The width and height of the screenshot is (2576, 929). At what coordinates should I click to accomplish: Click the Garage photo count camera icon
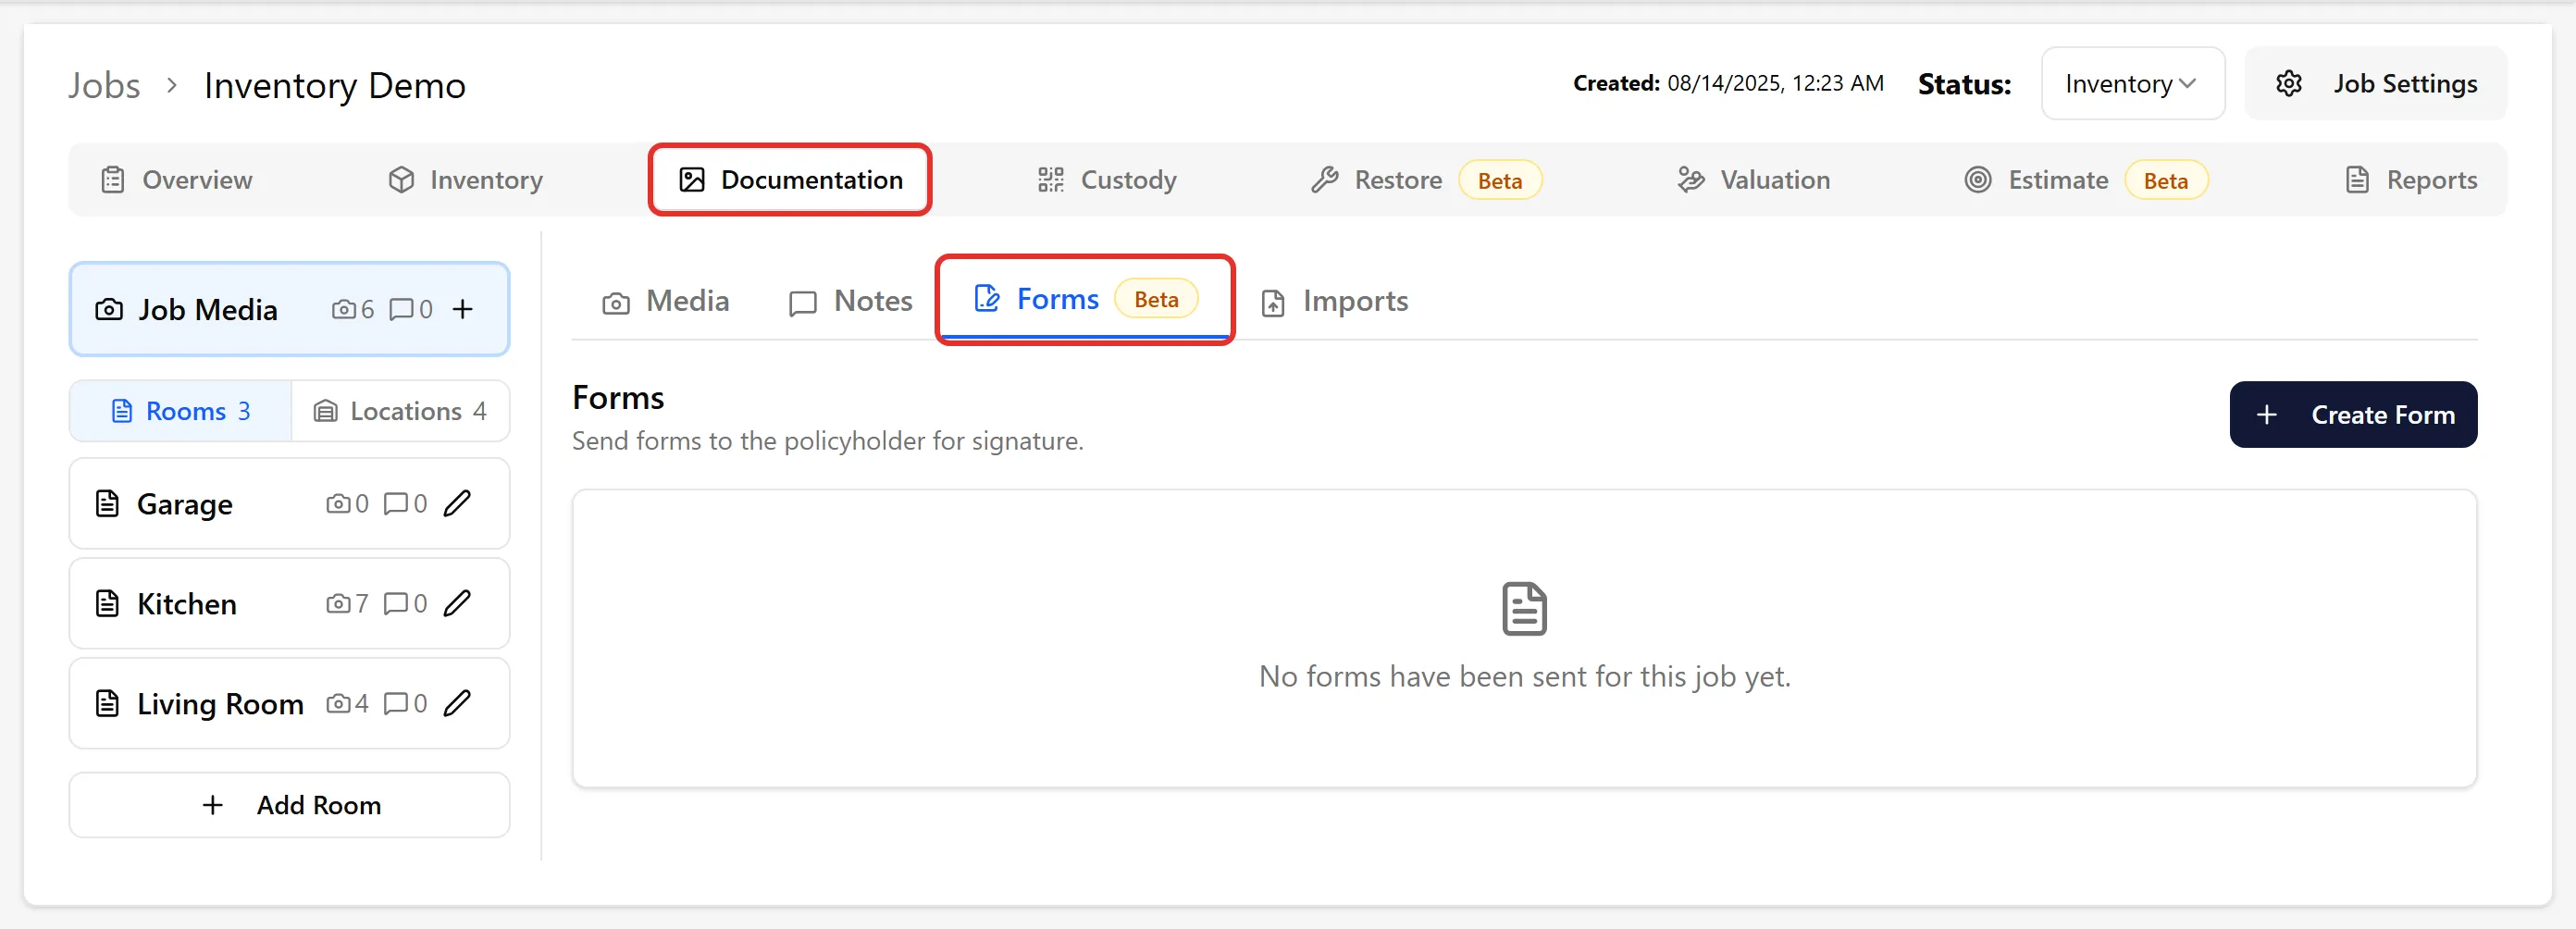(x=338, y=503)
